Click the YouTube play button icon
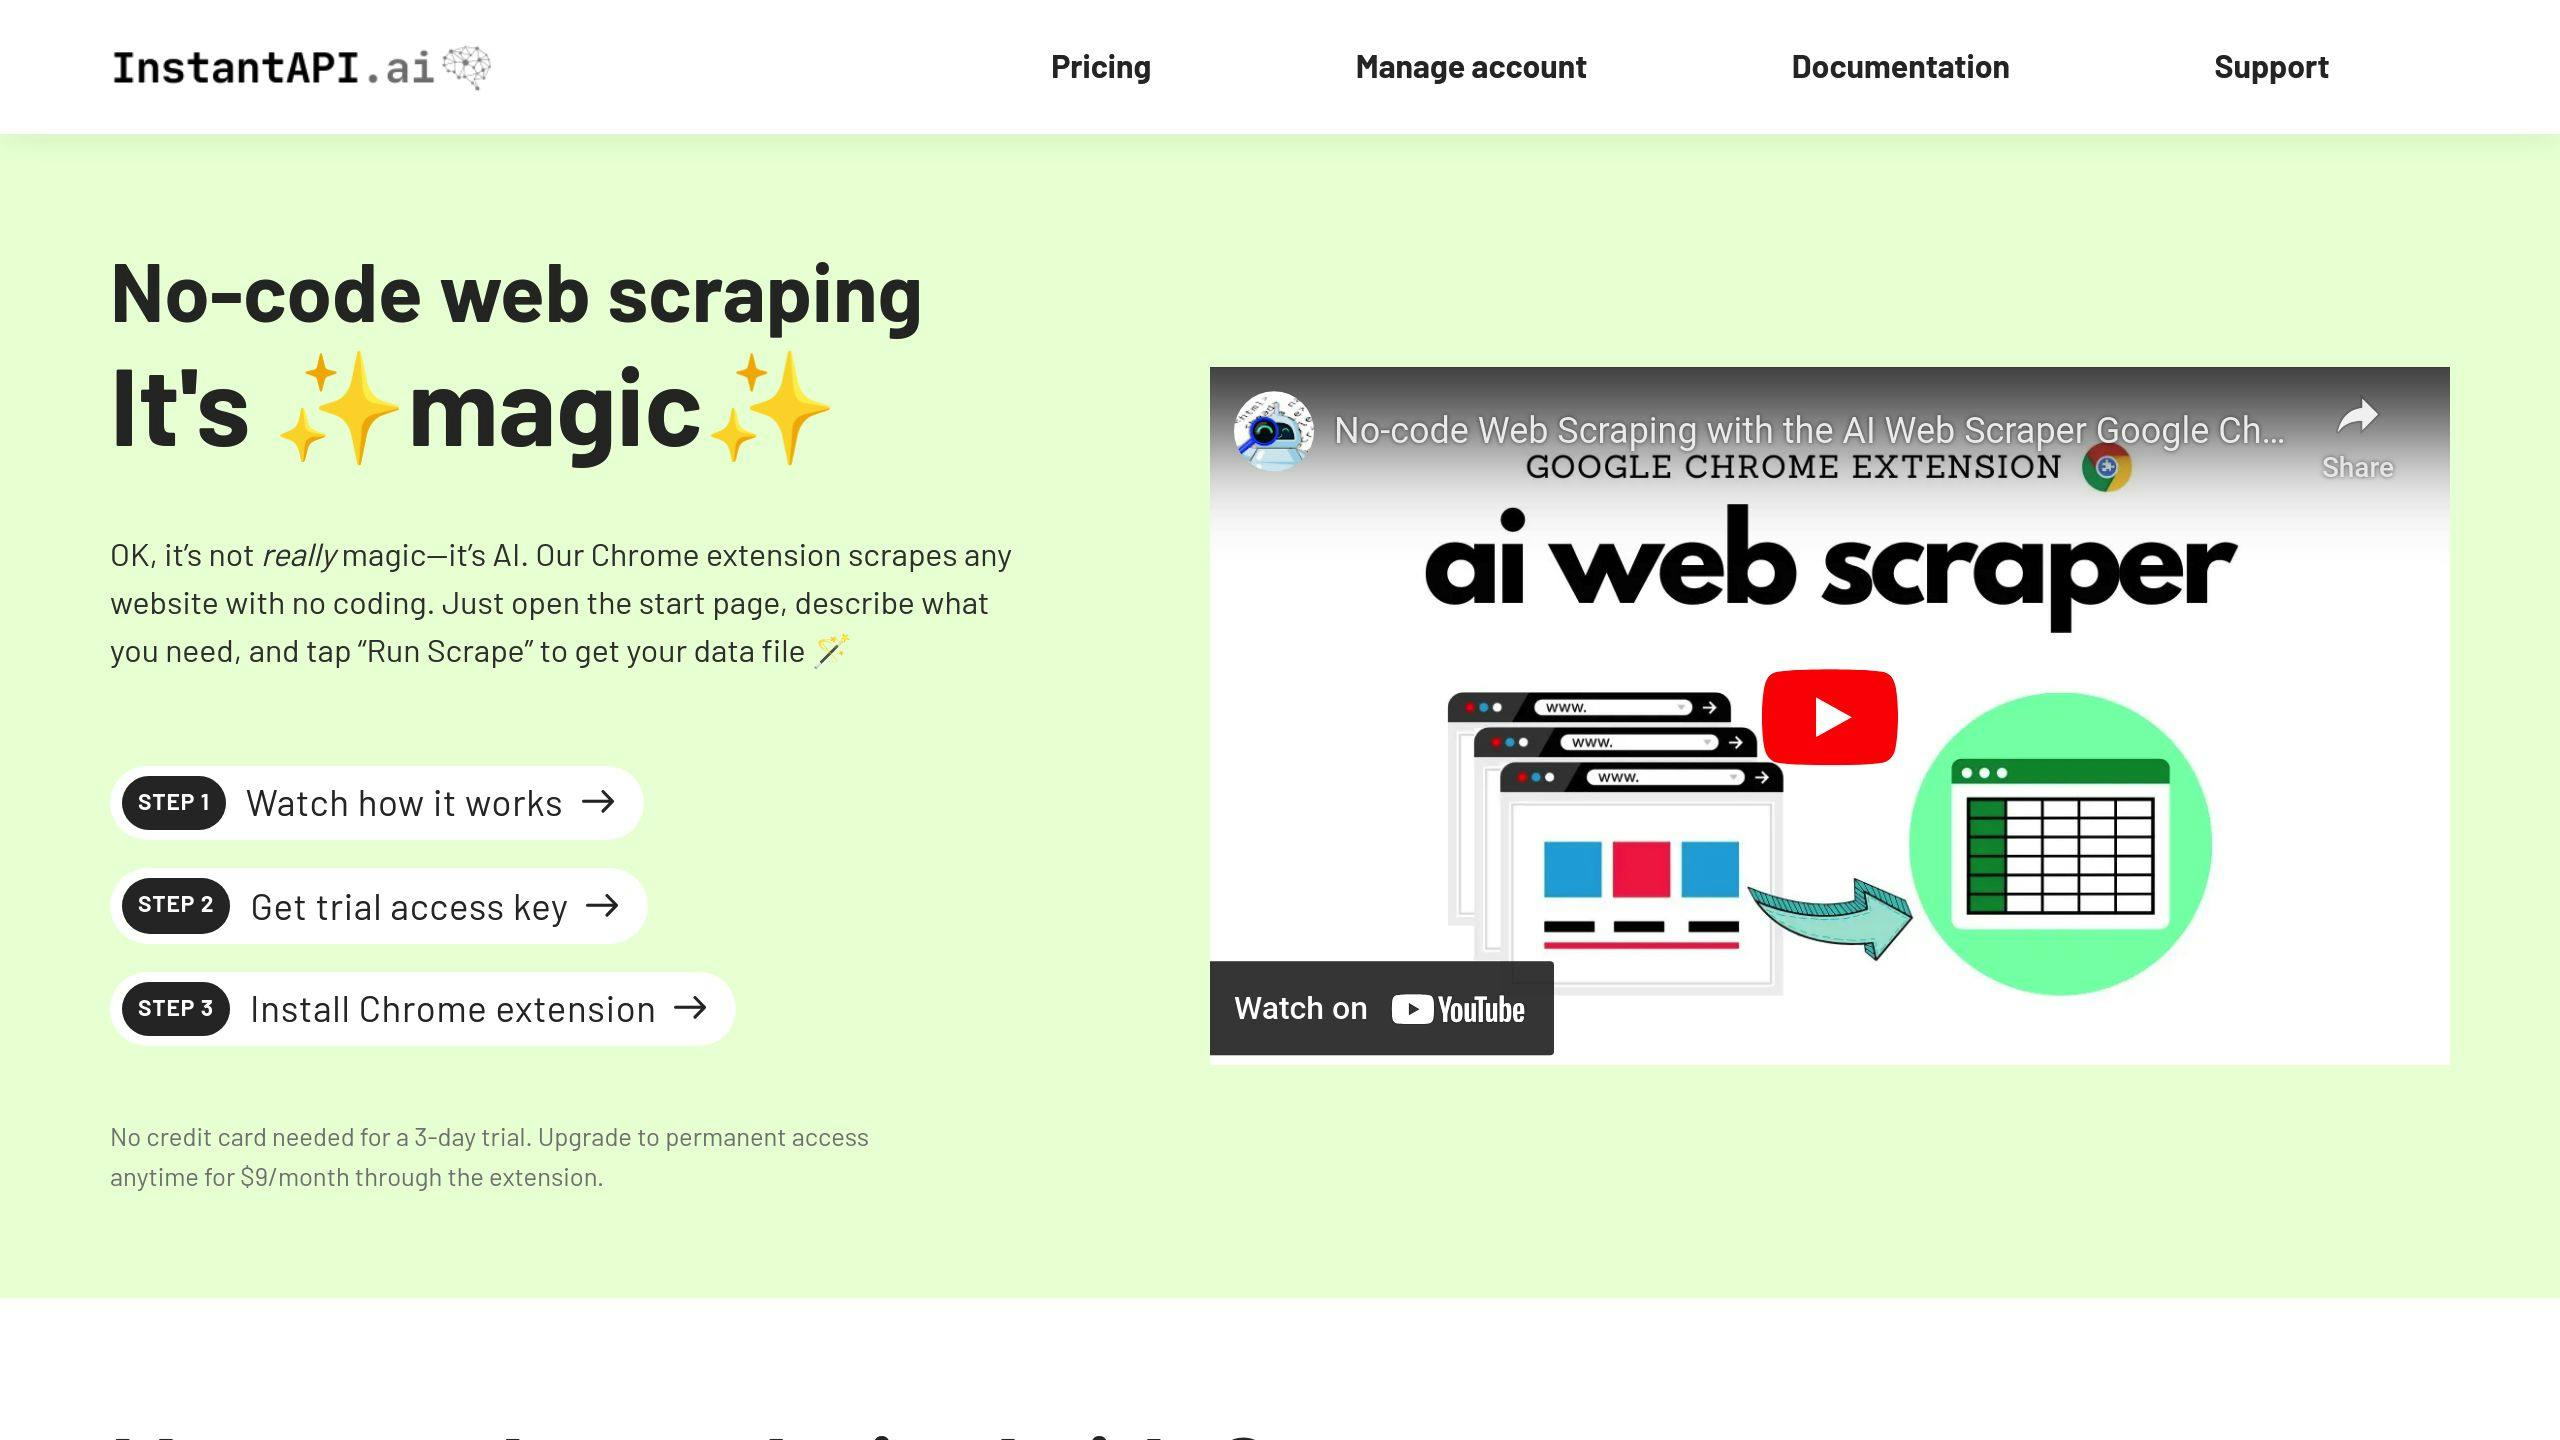 click(x=1829, y=716)
